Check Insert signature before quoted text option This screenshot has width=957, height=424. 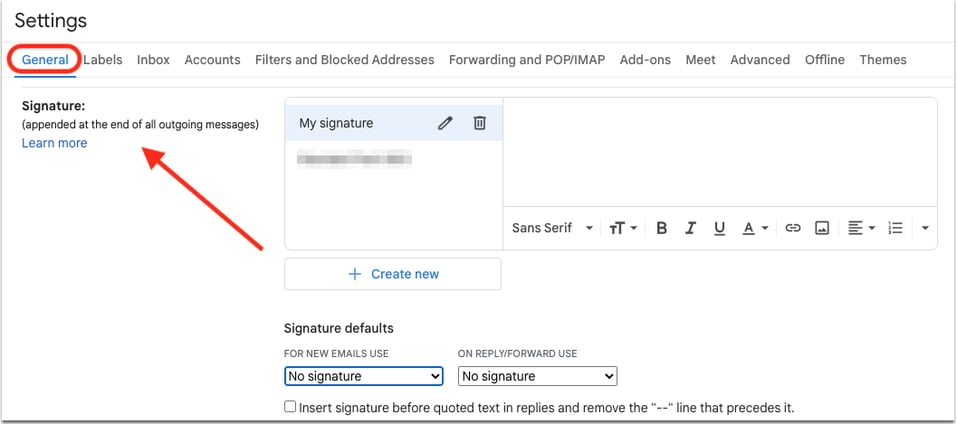pos(291,406)
